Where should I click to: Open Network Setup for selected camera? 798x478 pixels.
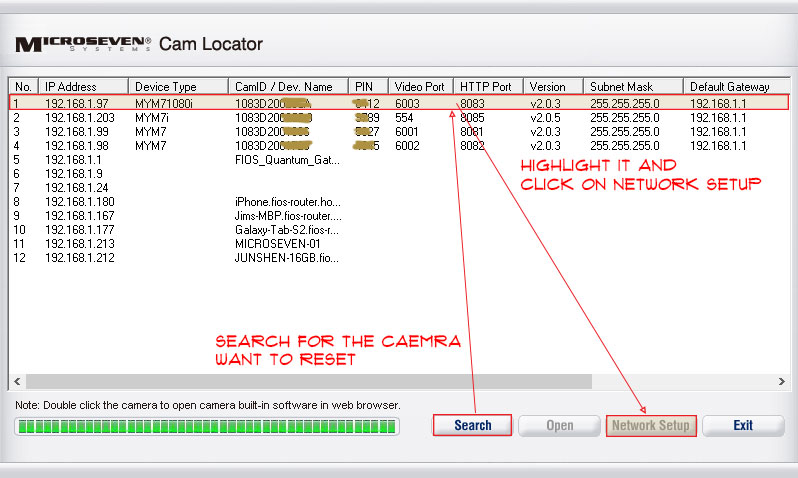tap(651, 426)
